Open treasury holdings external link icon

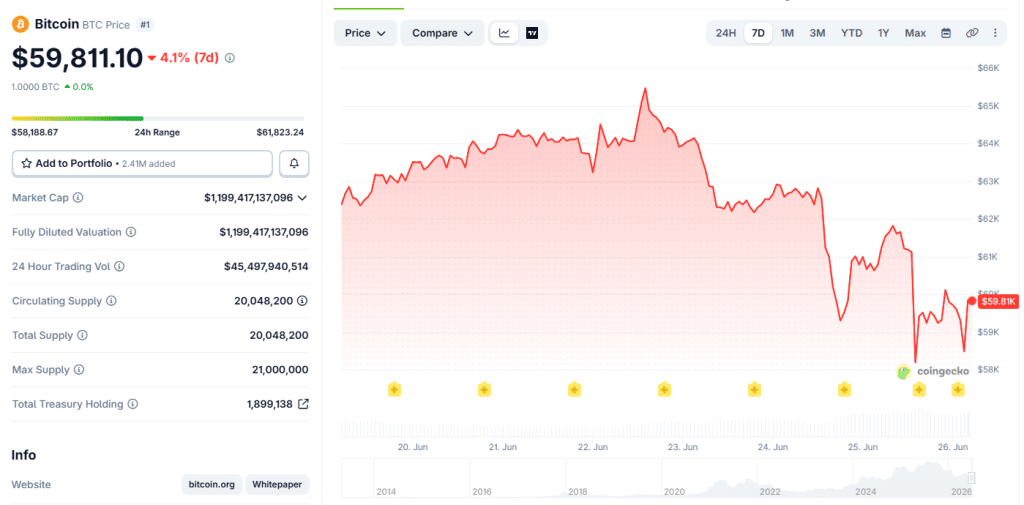[x=303, y=404]
